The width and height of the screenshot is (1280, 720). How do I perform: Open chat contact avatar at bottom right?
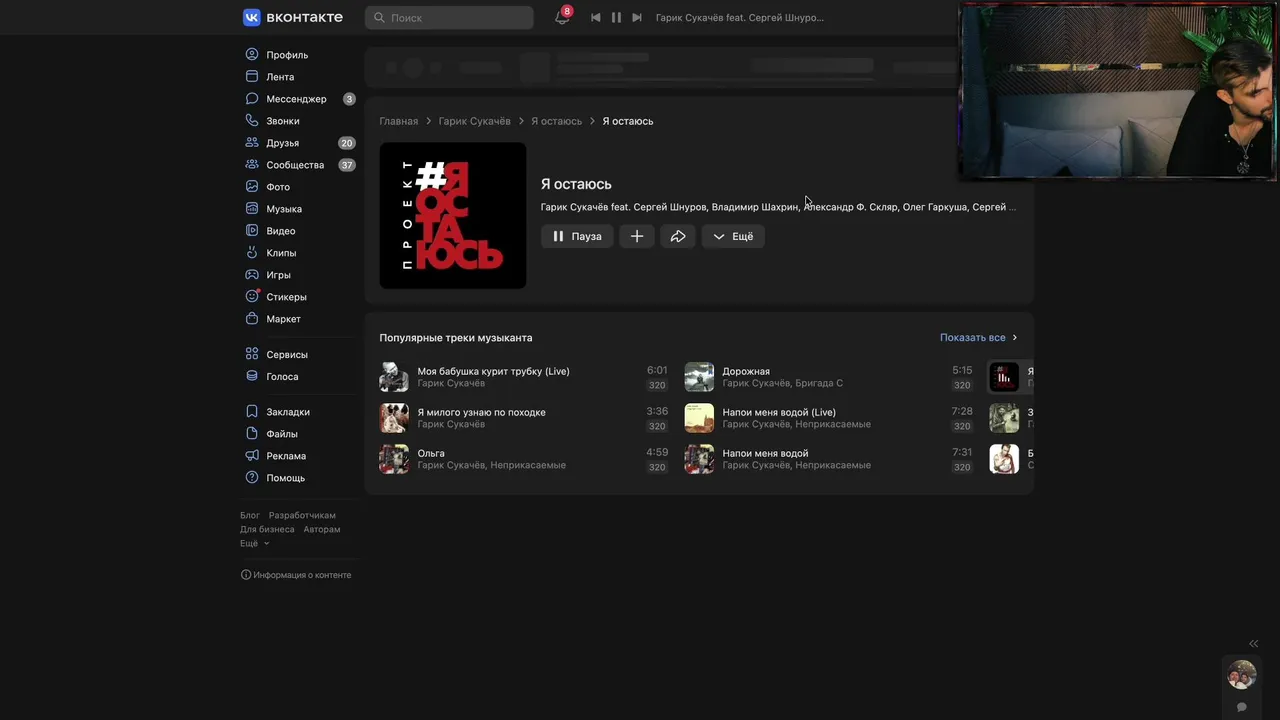[x=1242, y=675]
